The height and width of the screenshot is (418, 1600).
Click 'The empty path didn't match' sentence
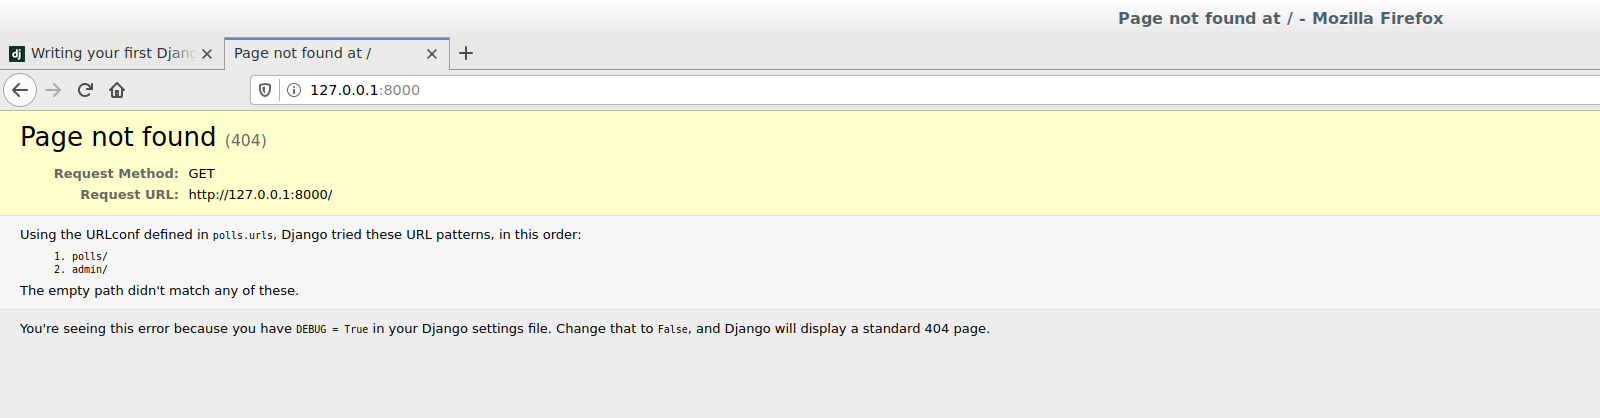click(x=159, y=291)
